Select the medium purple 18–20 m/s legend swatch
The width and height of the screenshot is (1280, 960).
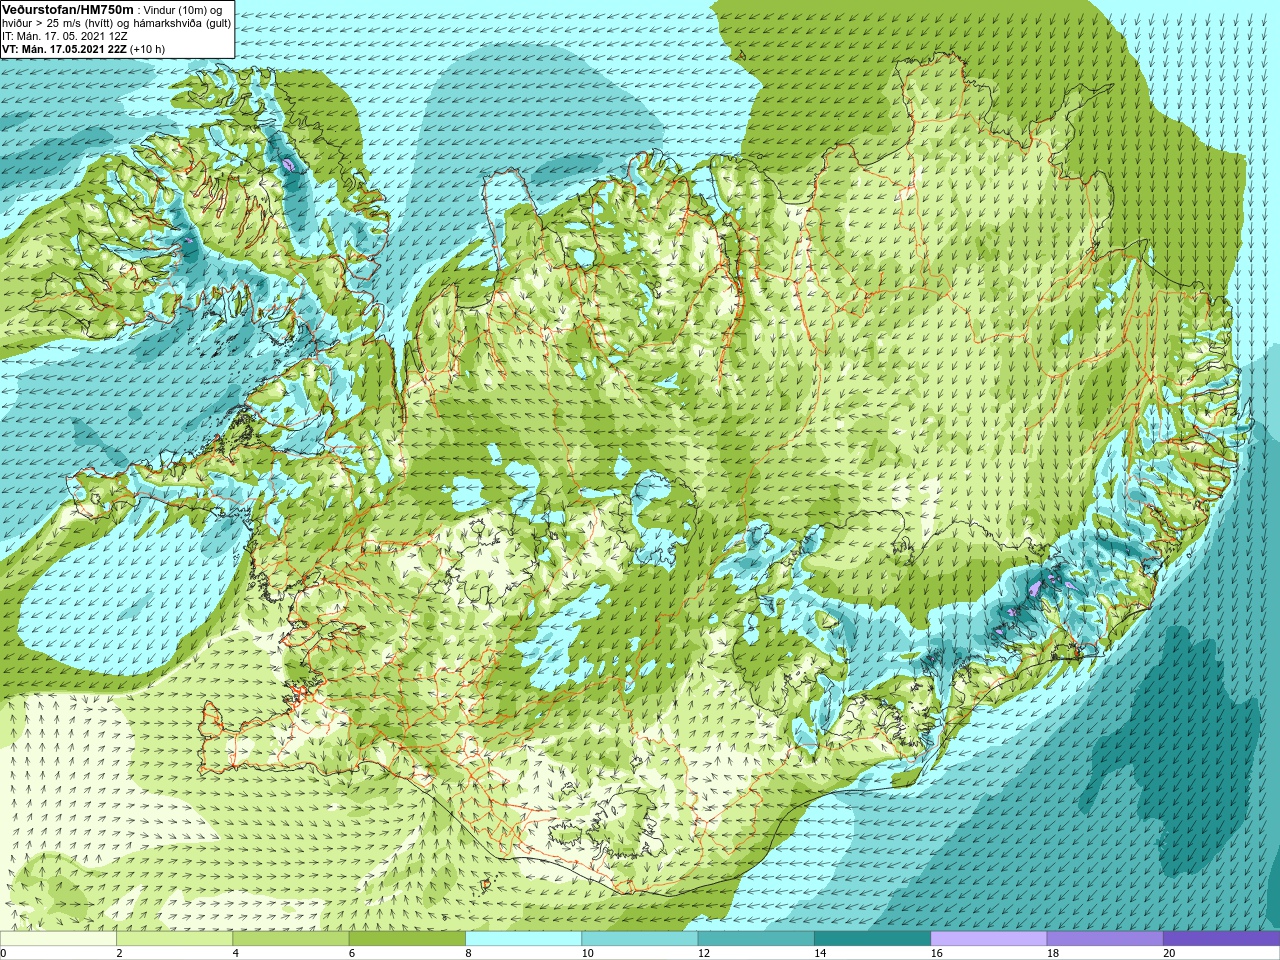pos(1105,939)
